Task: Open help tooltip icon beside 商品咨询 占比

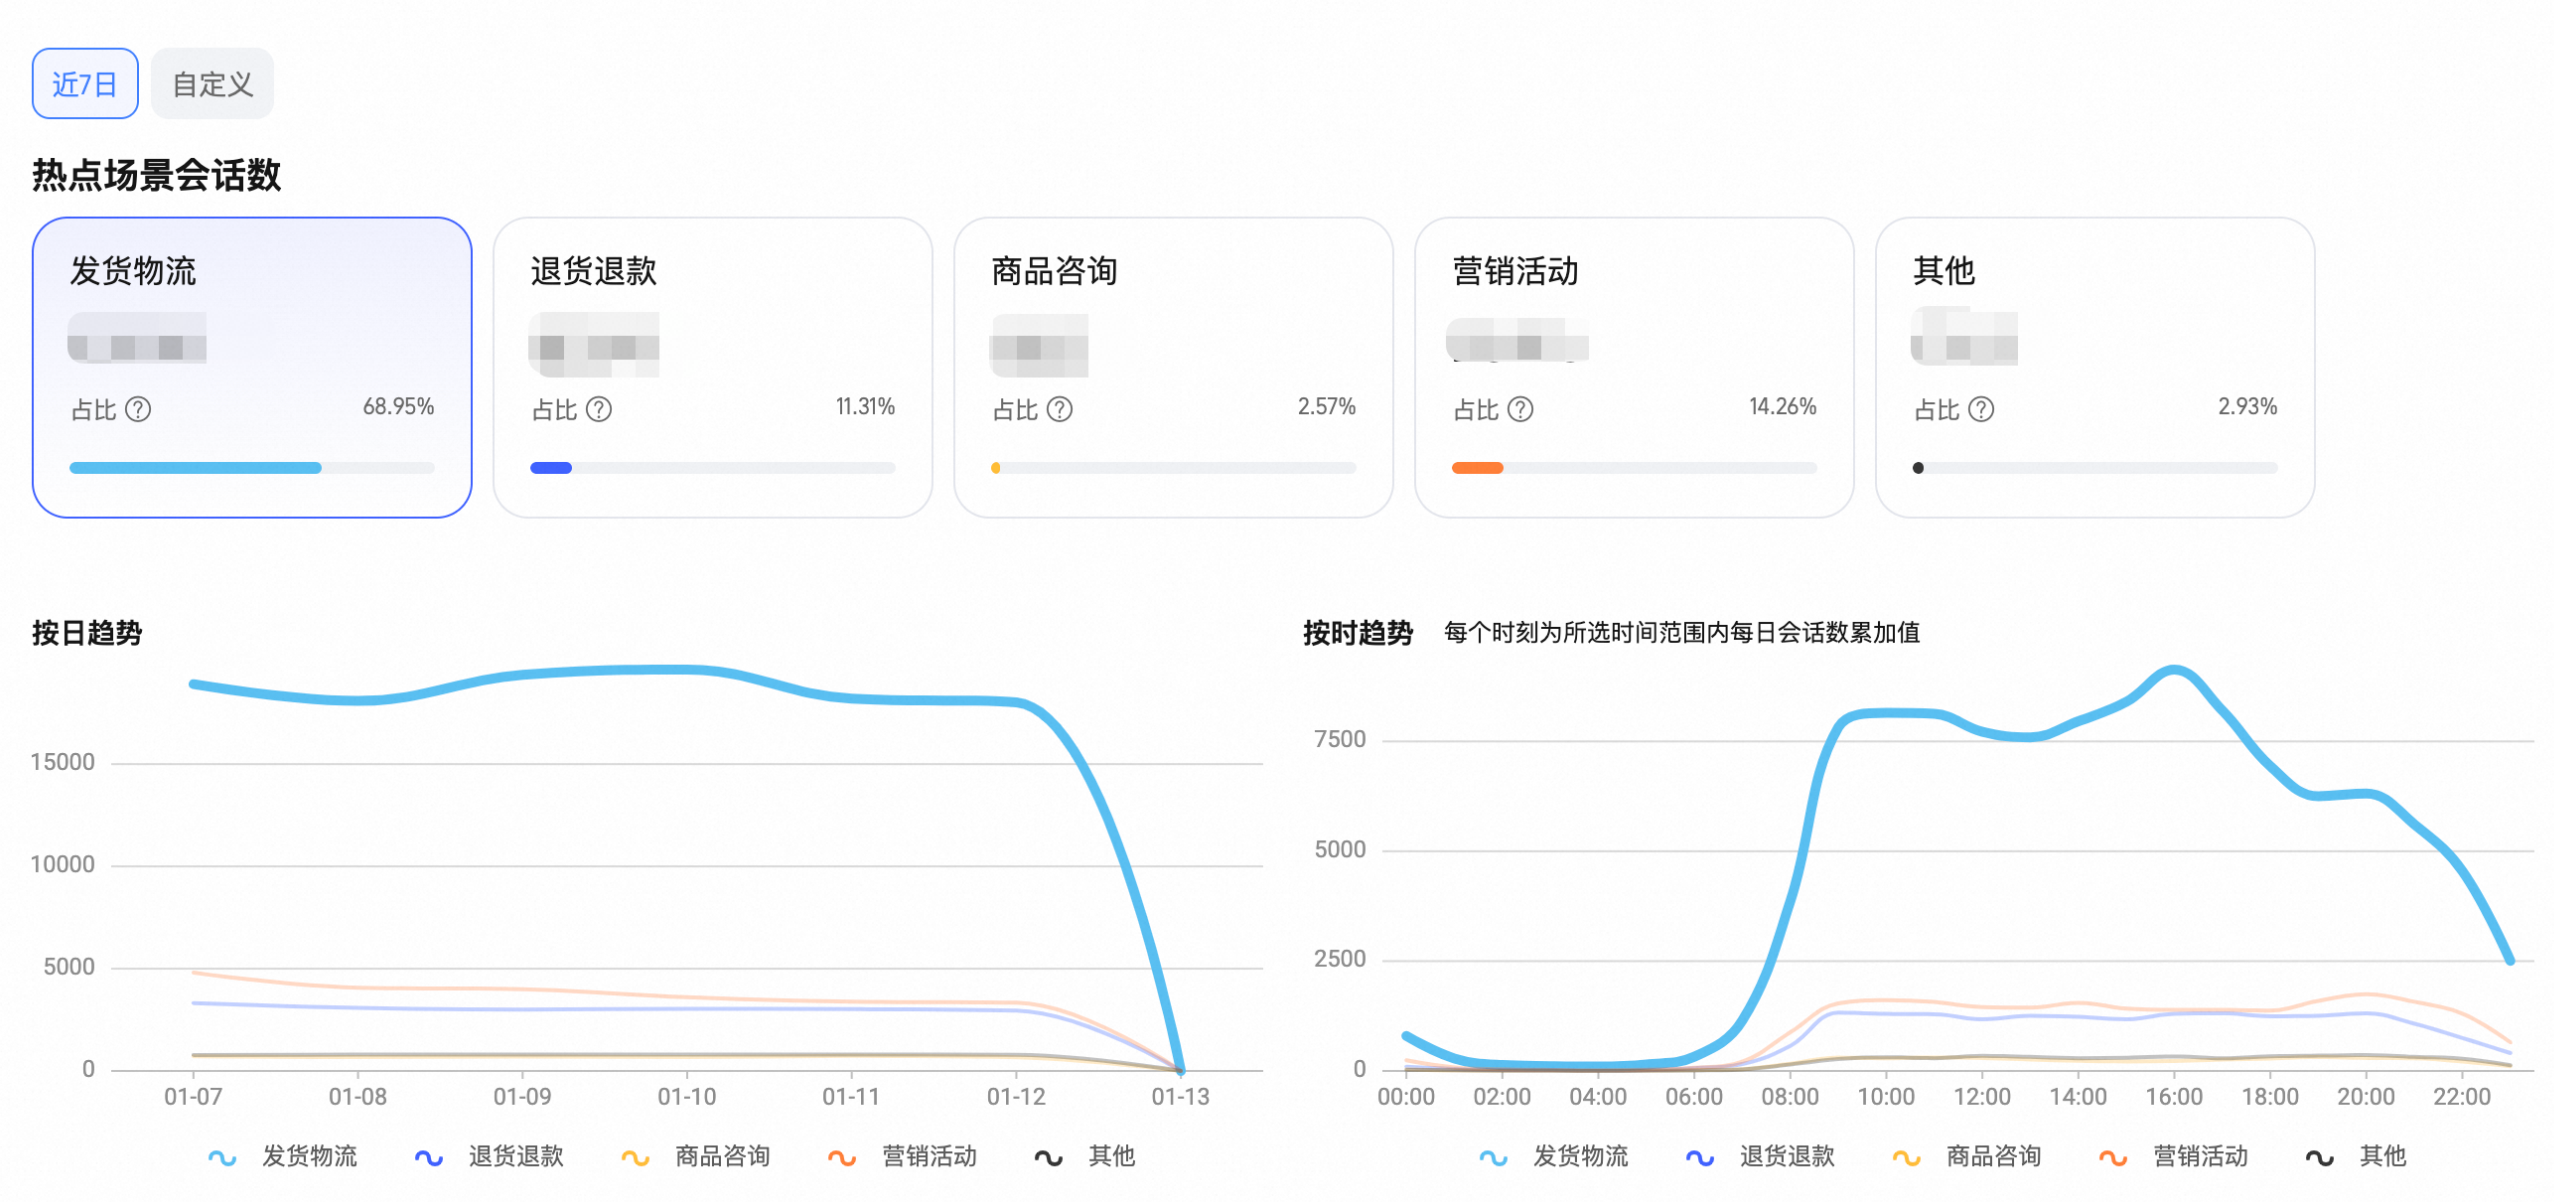Action: coord(1060,410)
